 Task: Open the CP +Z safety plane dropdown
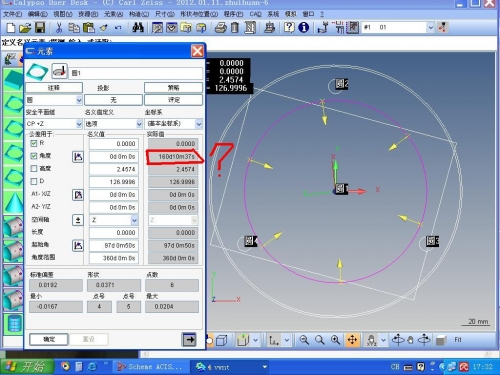click(x=54, y=124)
